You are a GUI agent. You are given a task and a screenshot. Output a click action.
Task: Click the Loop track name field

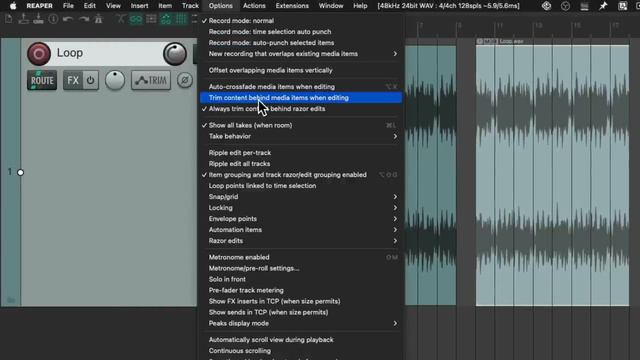(x=107, y=53)
